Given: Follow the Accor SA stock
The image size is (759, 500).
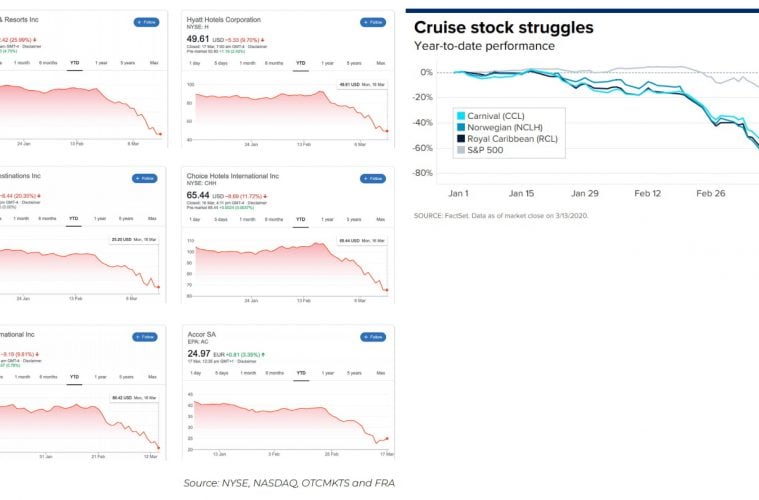Looking at the screenshot, I should pyautogui.click(x=373, y=337).
